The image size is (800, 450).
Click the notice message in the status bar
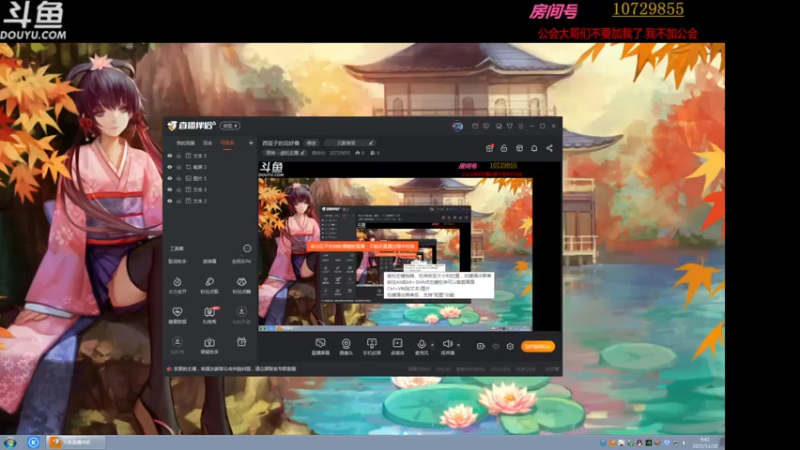coord(234,368)
